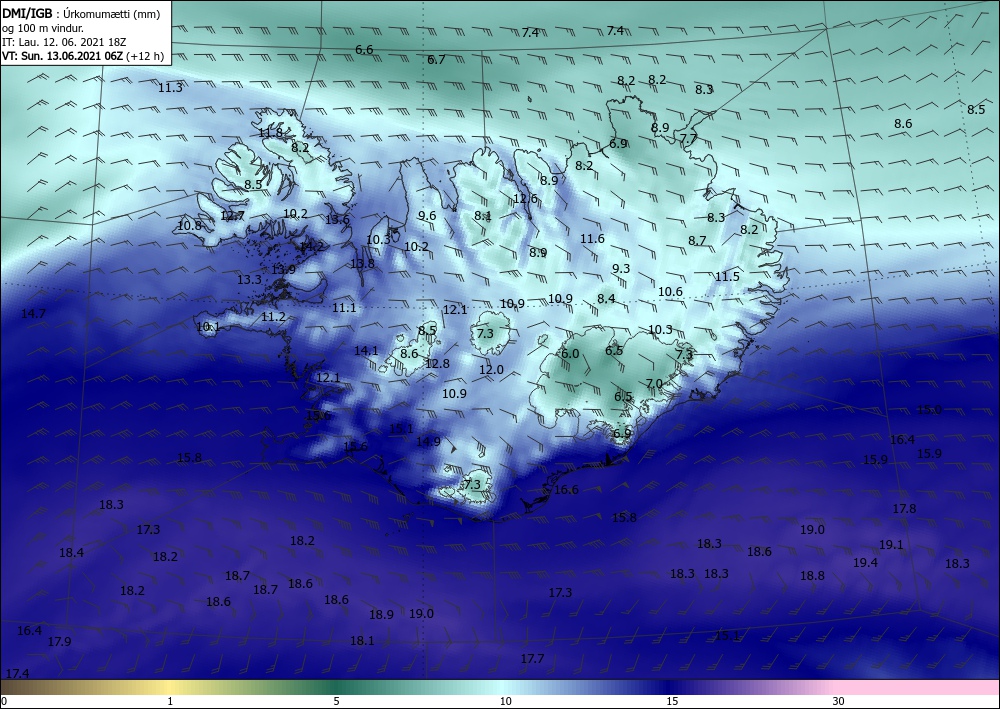This screenshot has height=709, width=1000.
Task: Click the 17.4 value in bottom corner
Action: click(17, 674)
